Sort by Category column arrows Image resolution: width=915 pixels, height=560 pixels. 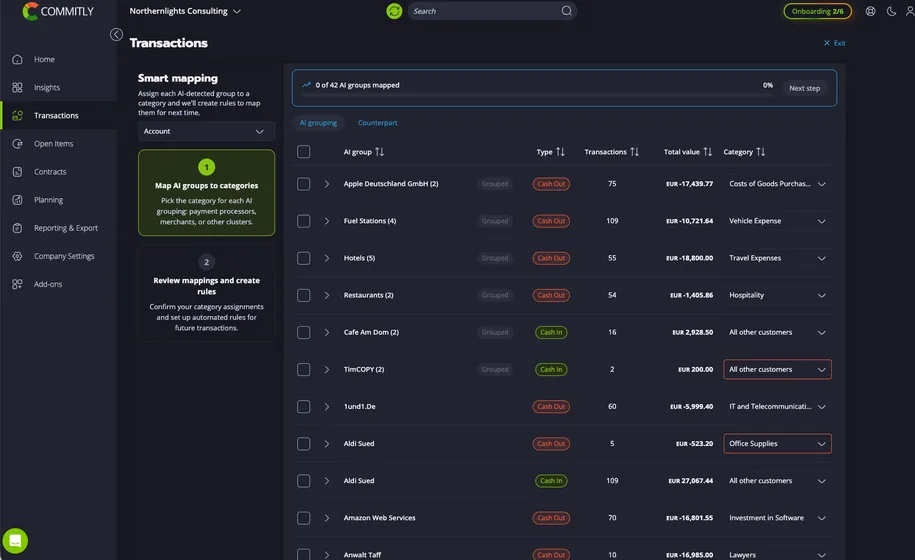pyautogui.click(x=761, y=152)
